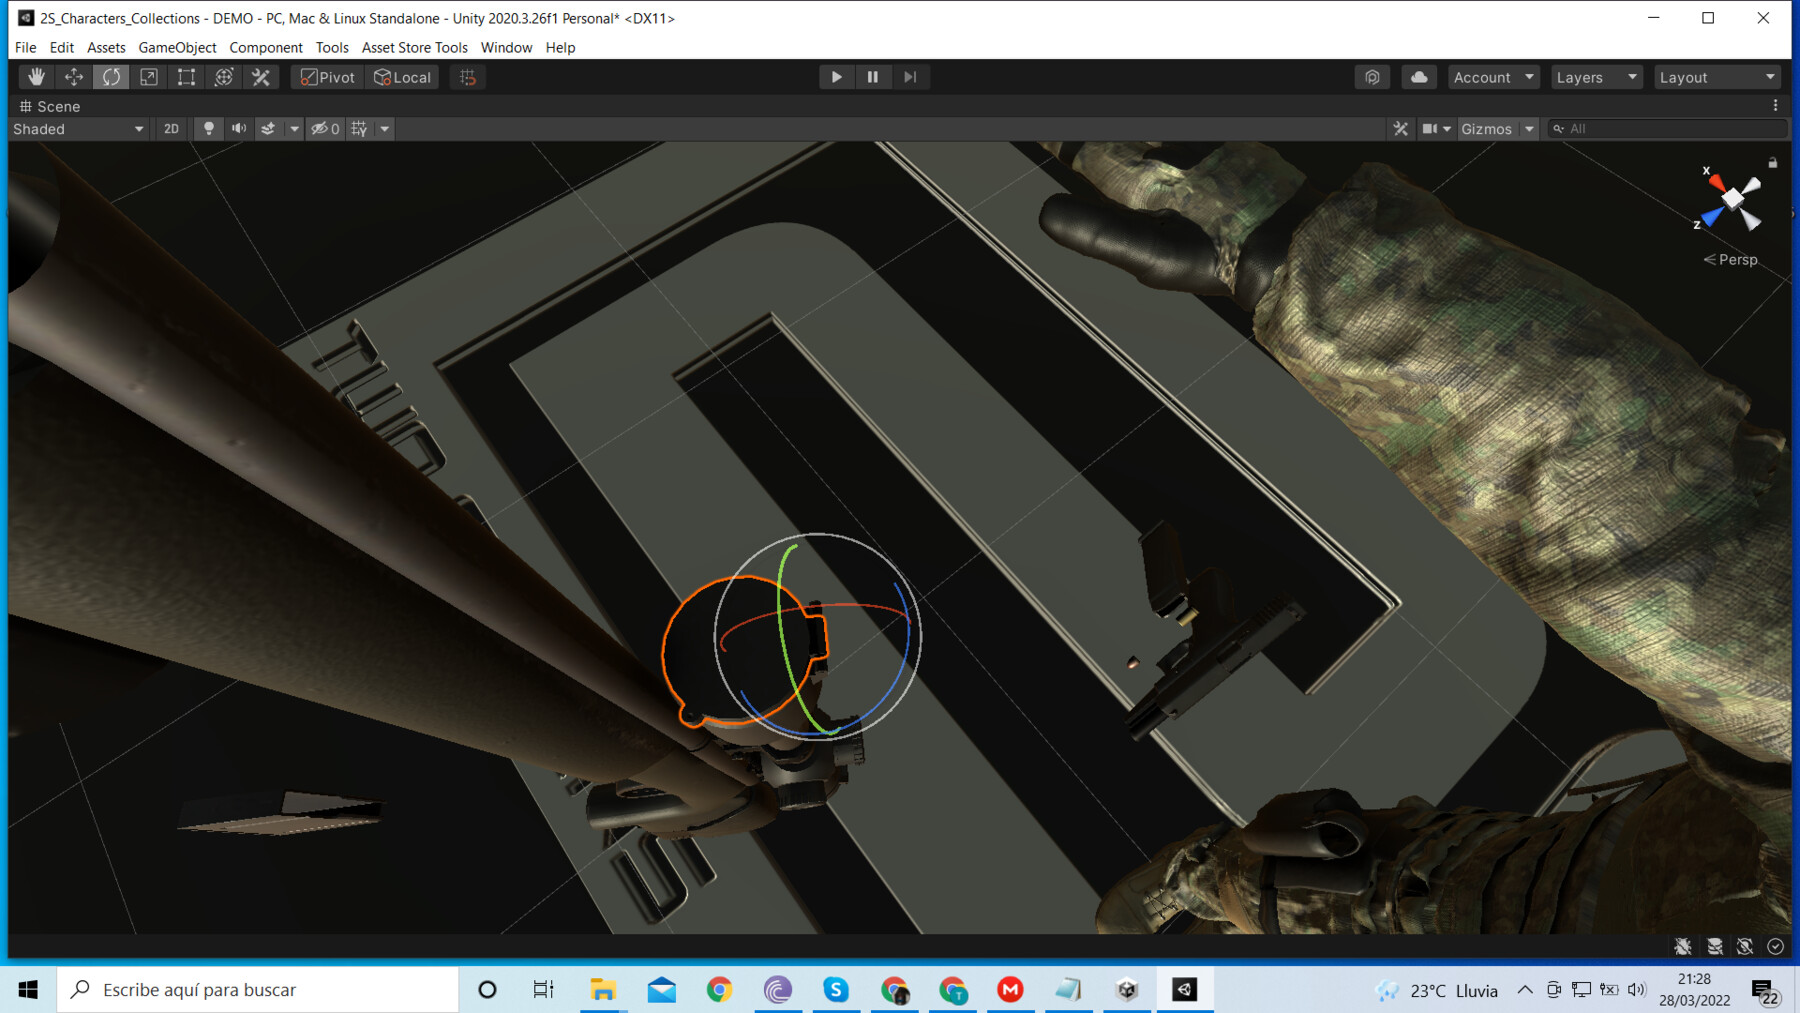The width and height of the screenshot is (1800, 1013).
Task: Select the Transform tool
Action: point(224,77)
